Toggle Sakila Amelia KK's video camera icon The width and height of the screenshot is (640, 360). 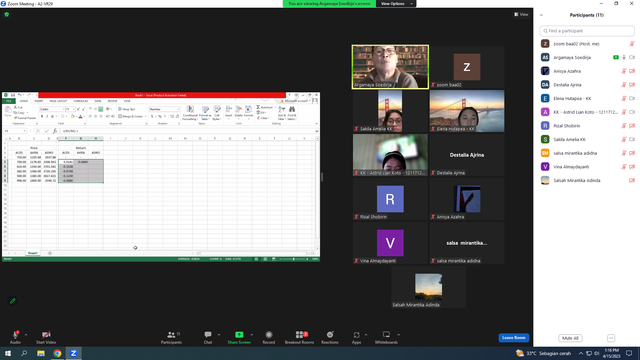(632, 140)
